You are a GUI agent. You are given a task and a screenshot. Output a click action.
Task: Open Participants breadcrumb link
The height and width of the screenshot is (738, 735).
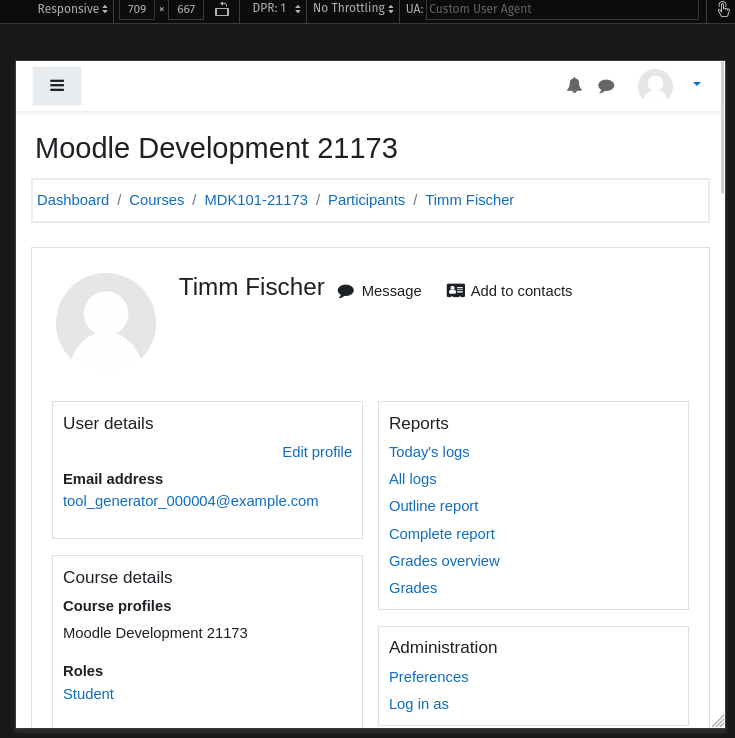pos(366,200)
